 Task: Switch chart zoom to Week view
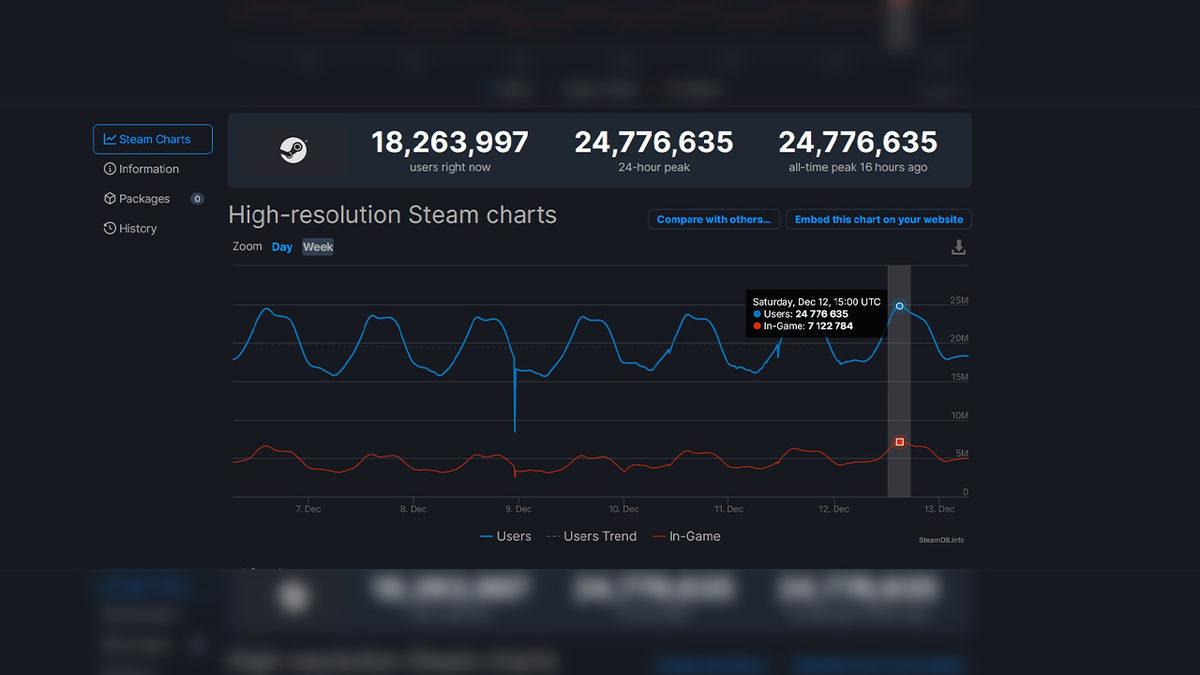317,246
